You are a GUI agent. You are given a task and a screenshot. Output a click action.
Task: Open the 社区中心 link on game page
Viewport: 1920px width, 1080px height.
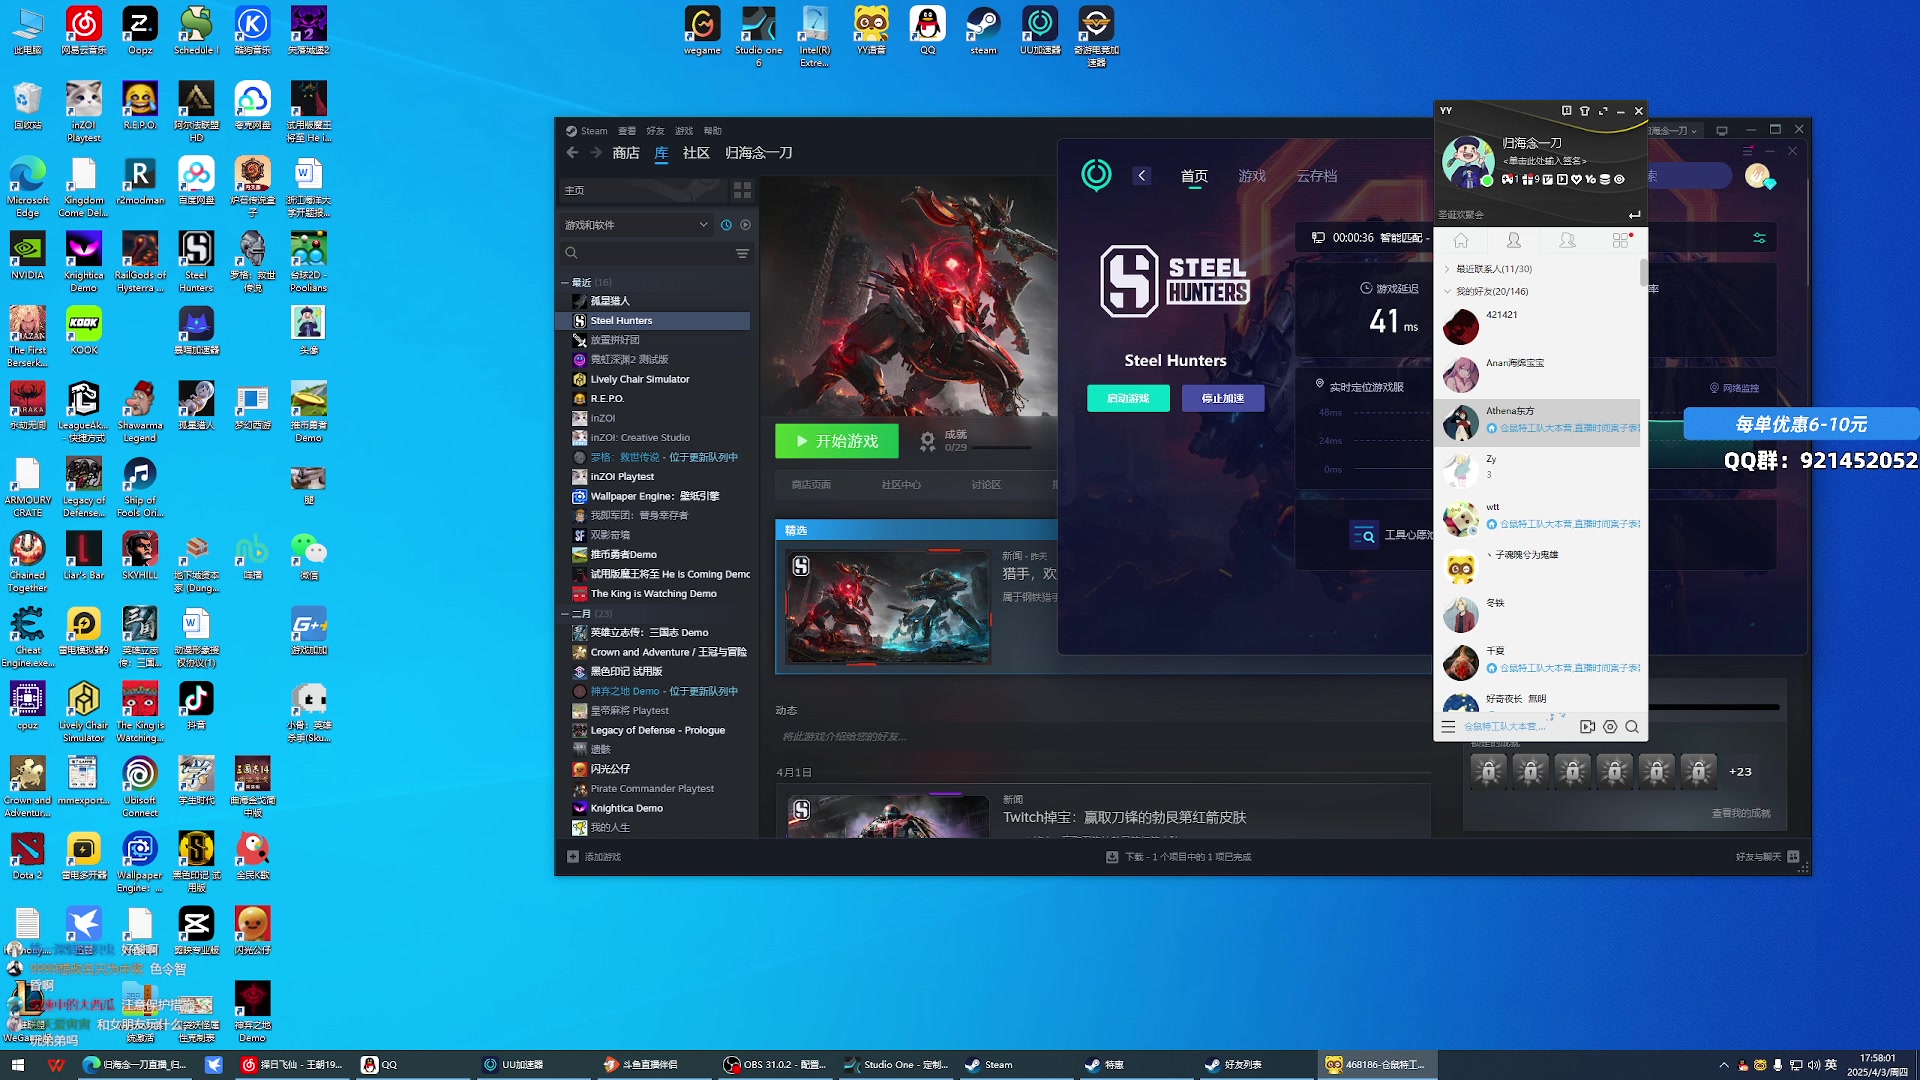901,485
